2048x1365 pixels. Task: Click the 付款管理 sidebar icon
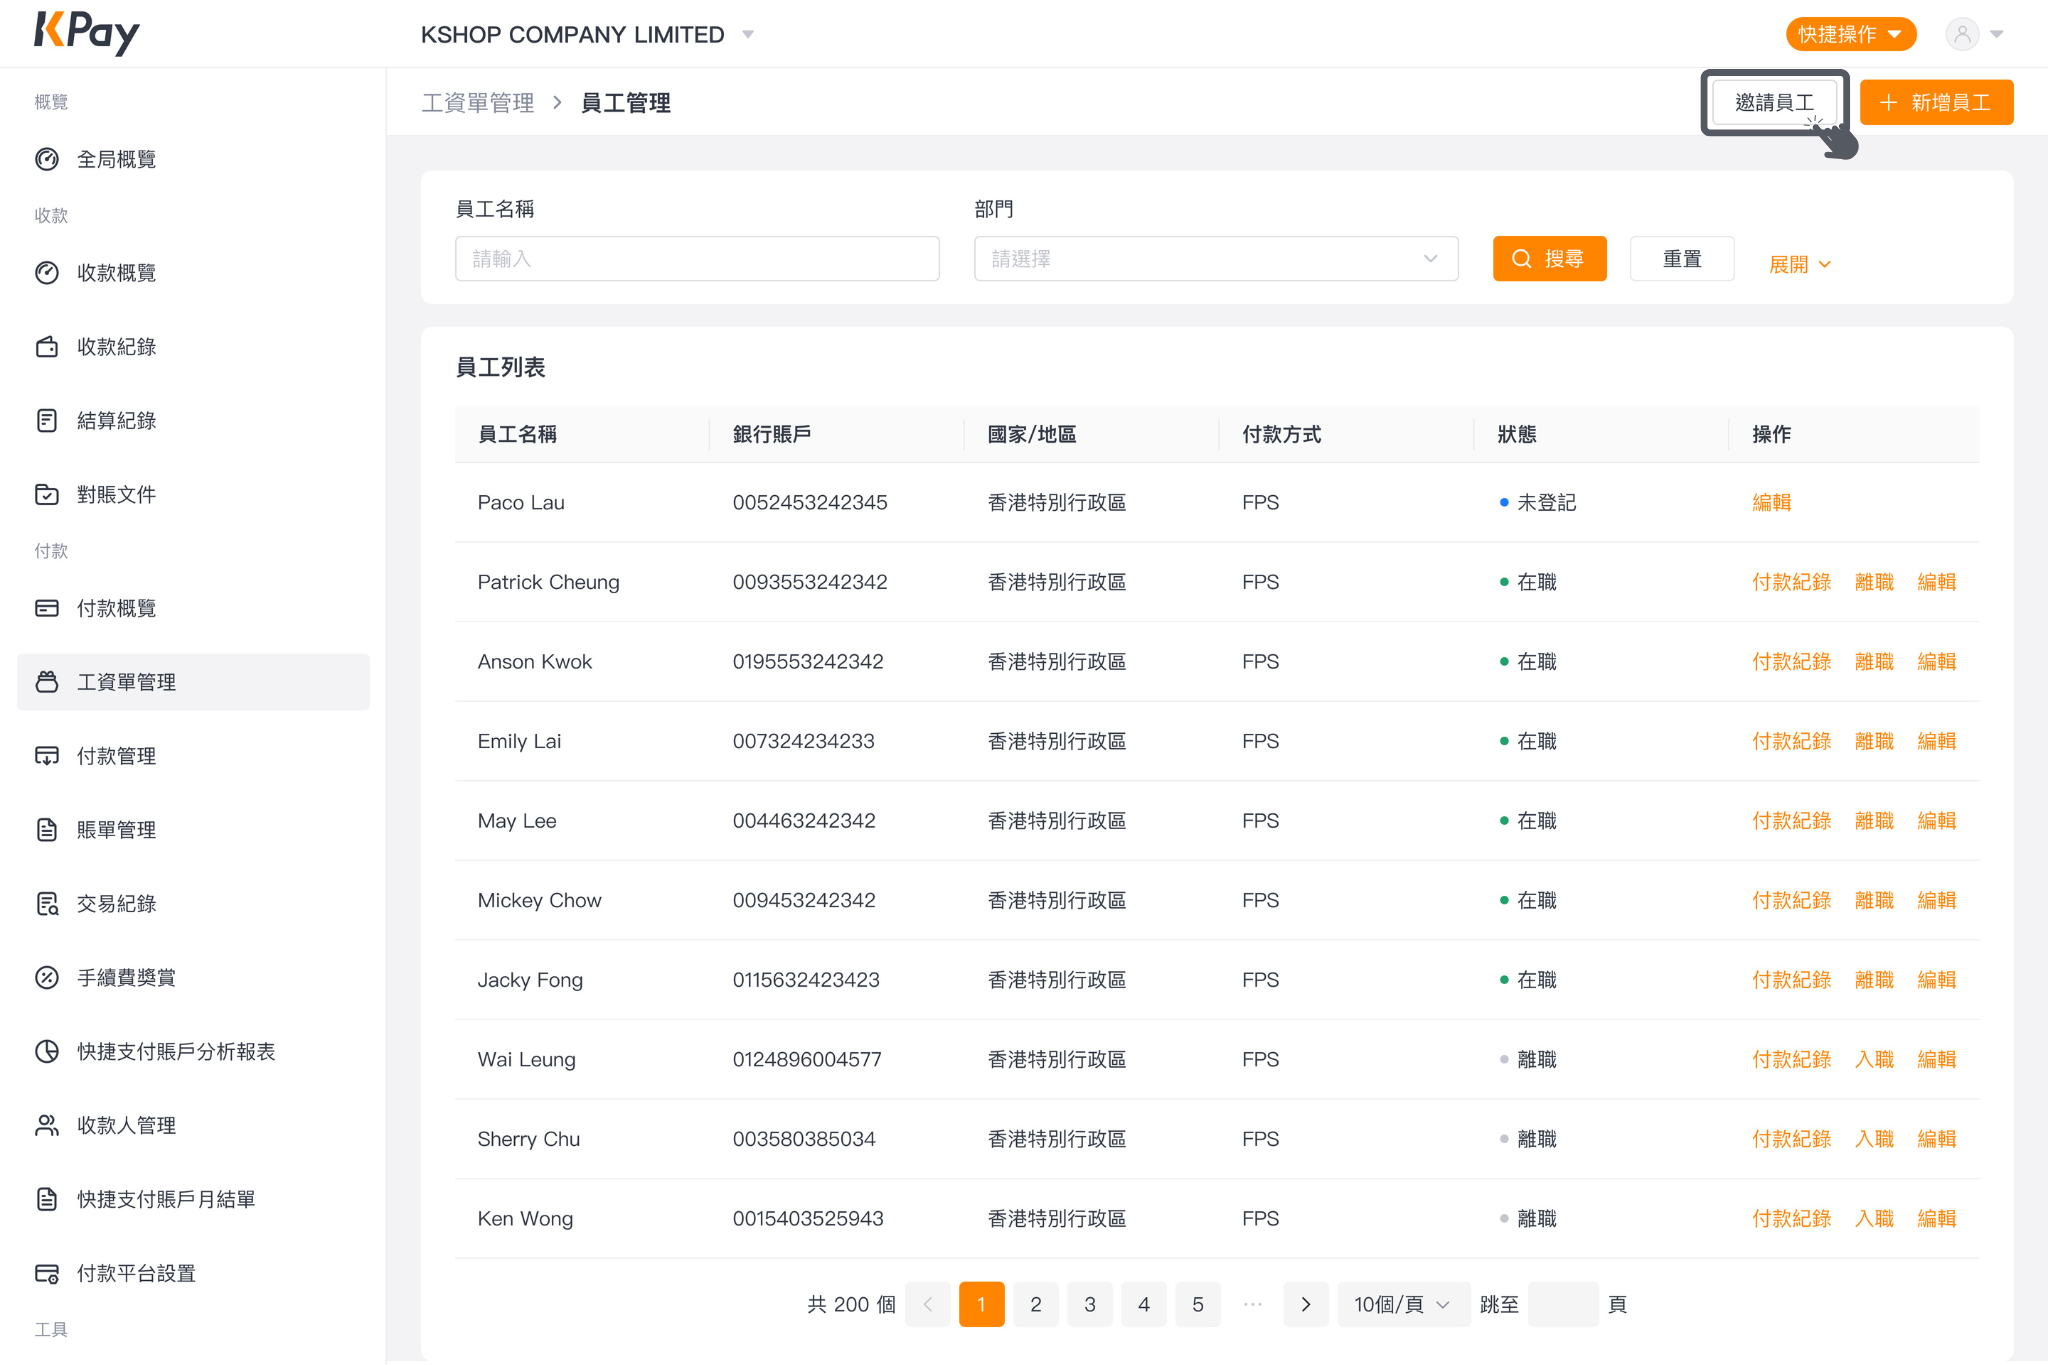pos(47,756)
